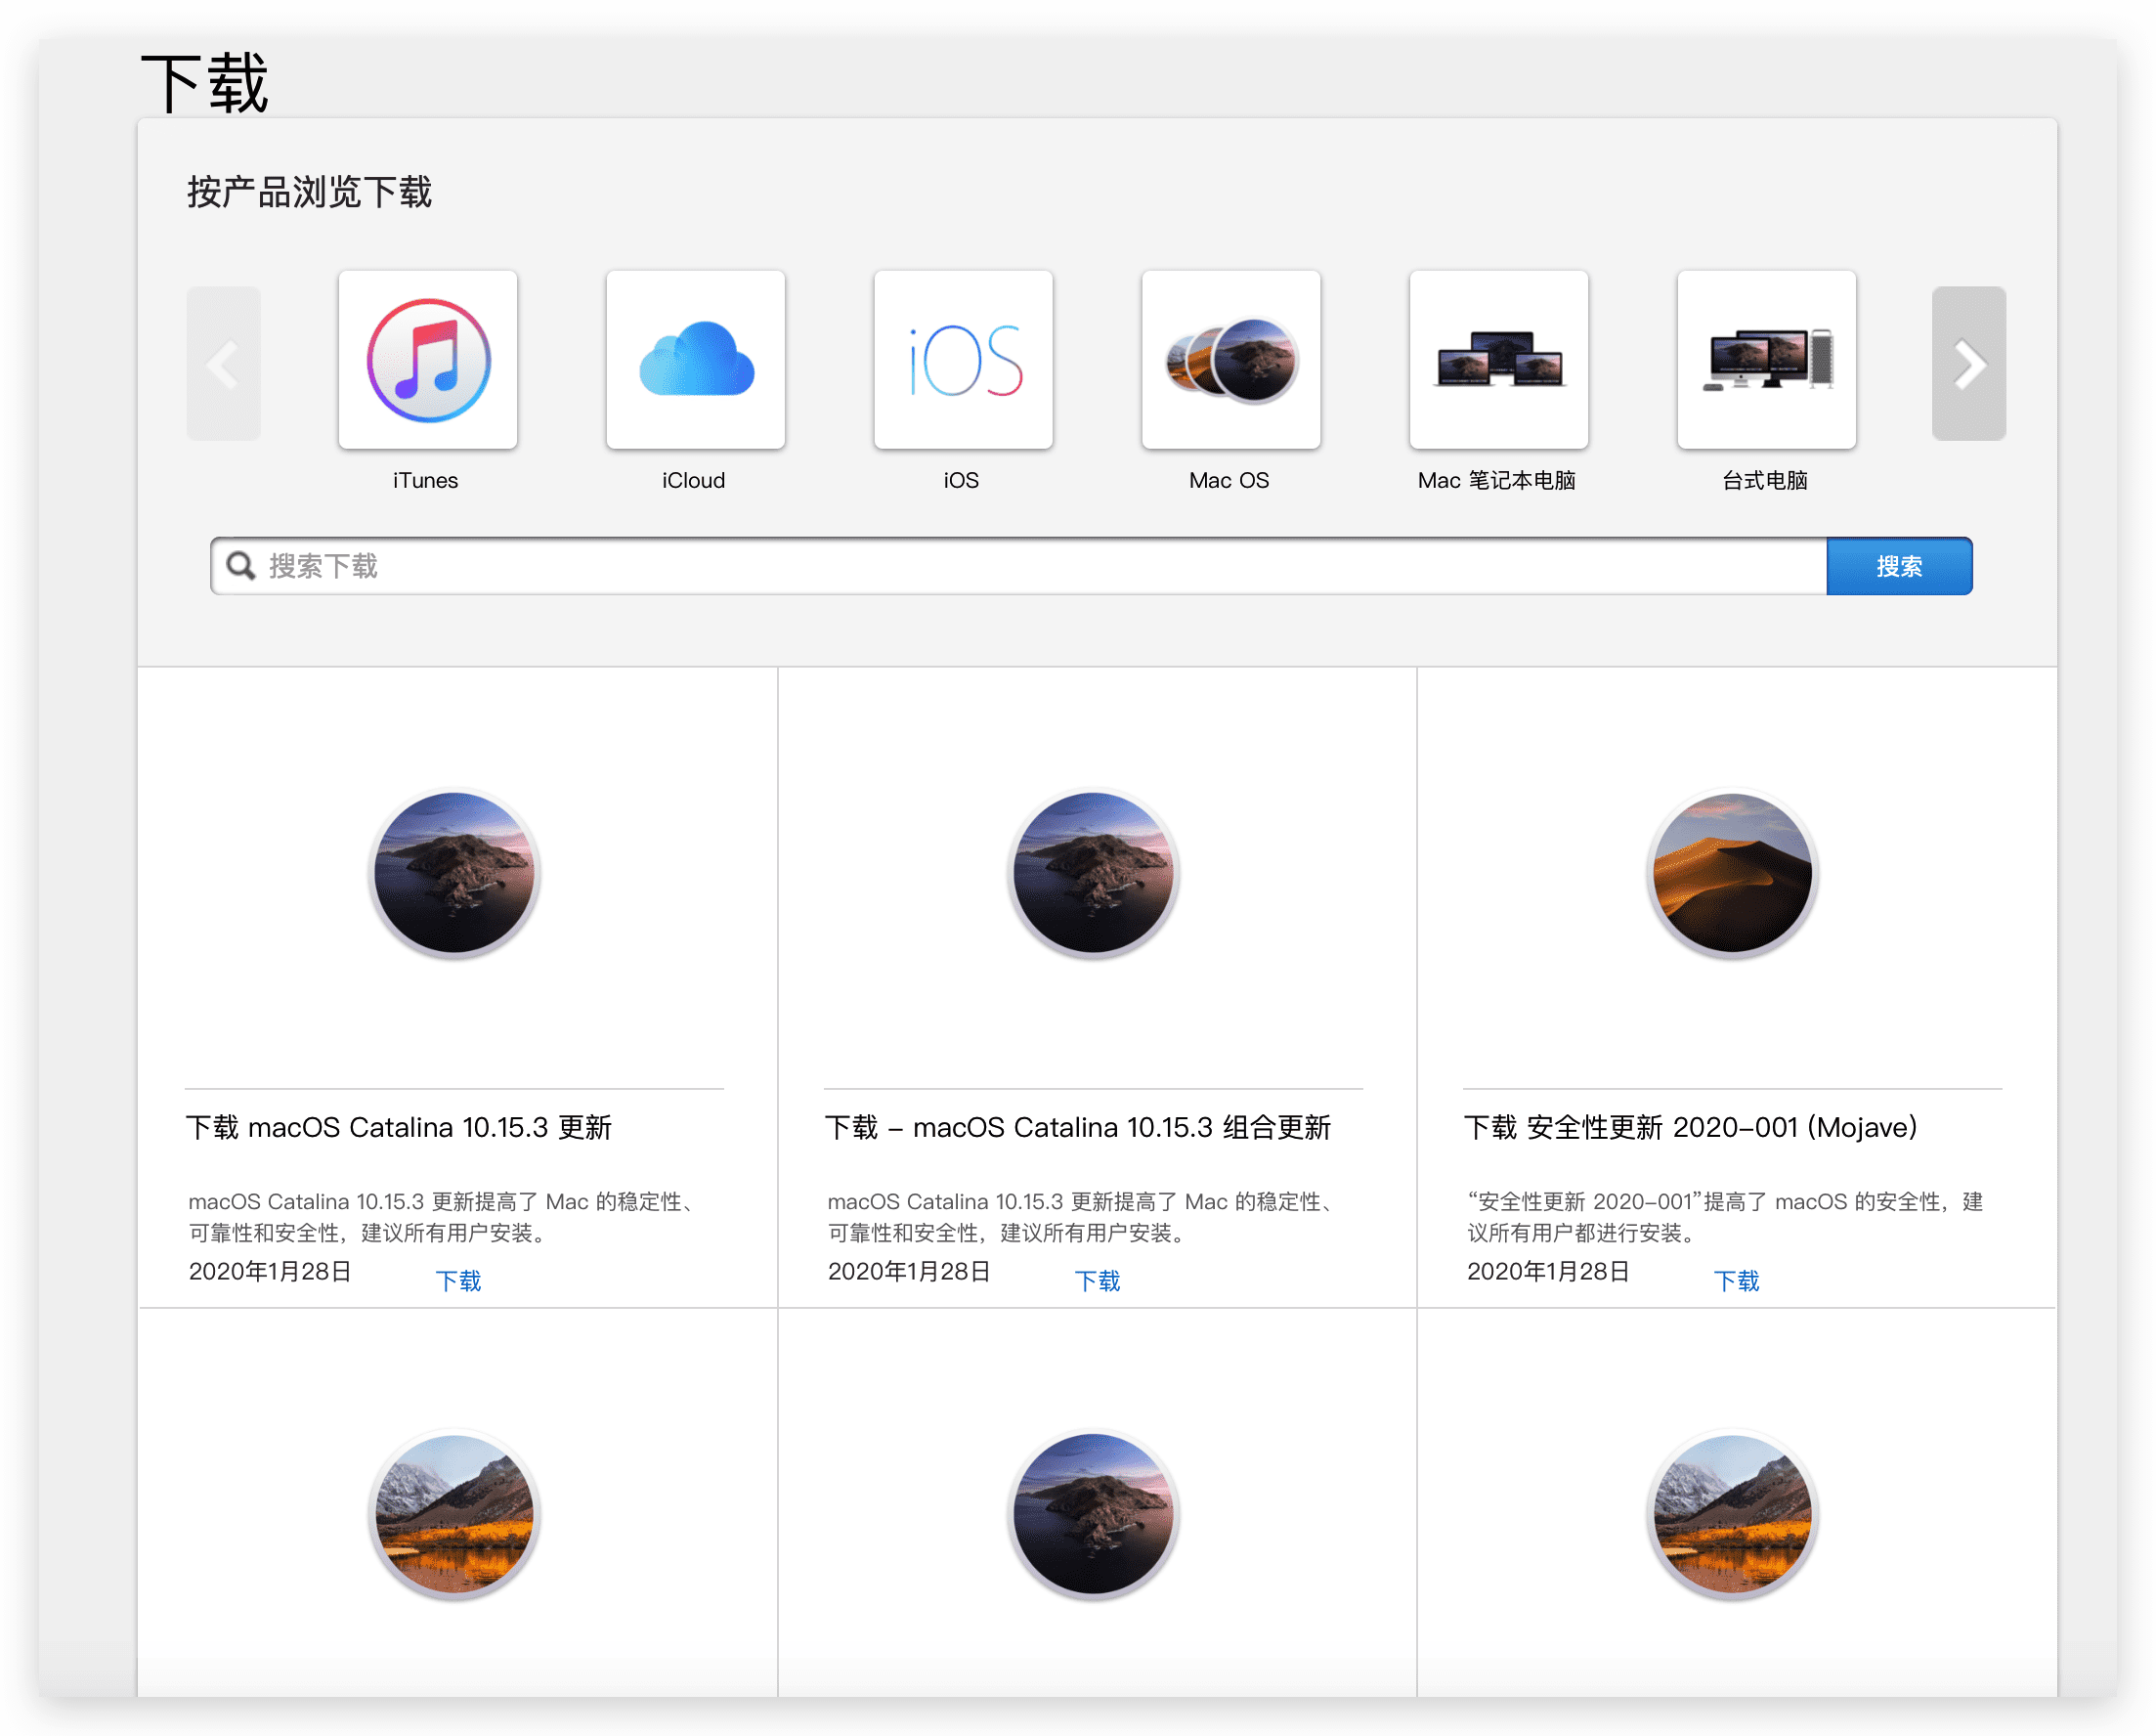This screenshot has width=2156, height=1736.
Task: Click date 2020年1月28日 under Catalina 更新
Action: (x=270, y=1272)
